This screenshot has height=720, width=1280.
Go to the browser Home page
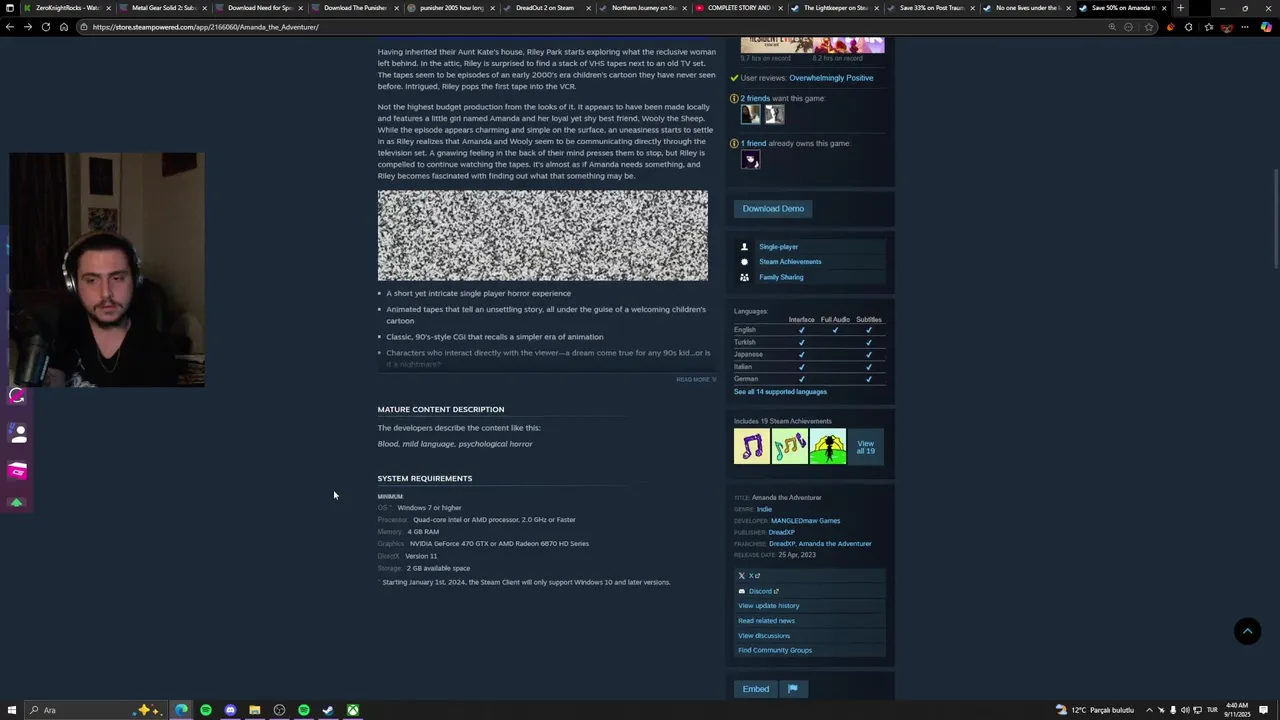64,27
